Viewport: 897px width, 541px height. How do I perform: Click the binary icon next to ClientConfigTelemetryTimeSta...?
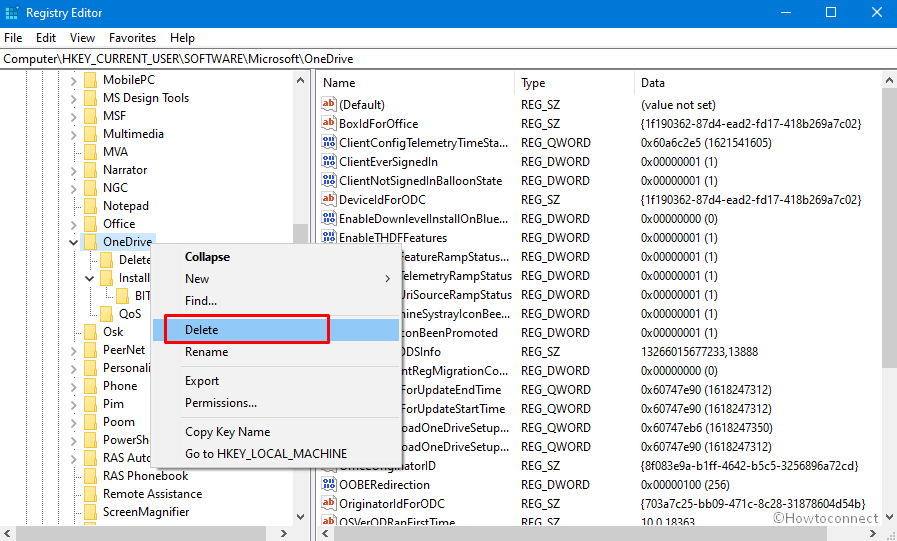click(328, 142)
